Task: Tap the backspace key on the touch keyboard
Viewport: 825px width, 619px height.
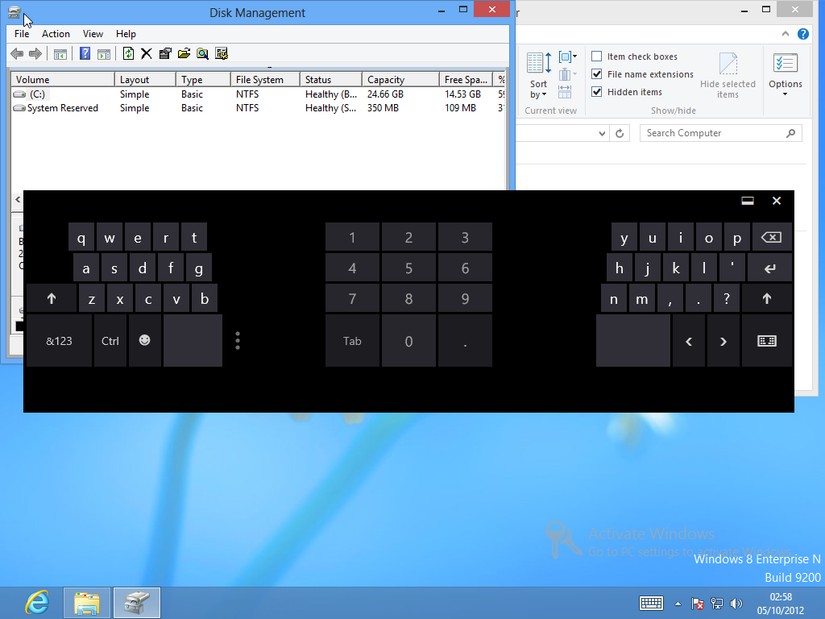Action: pyautogui.click(x=771, y=237)
